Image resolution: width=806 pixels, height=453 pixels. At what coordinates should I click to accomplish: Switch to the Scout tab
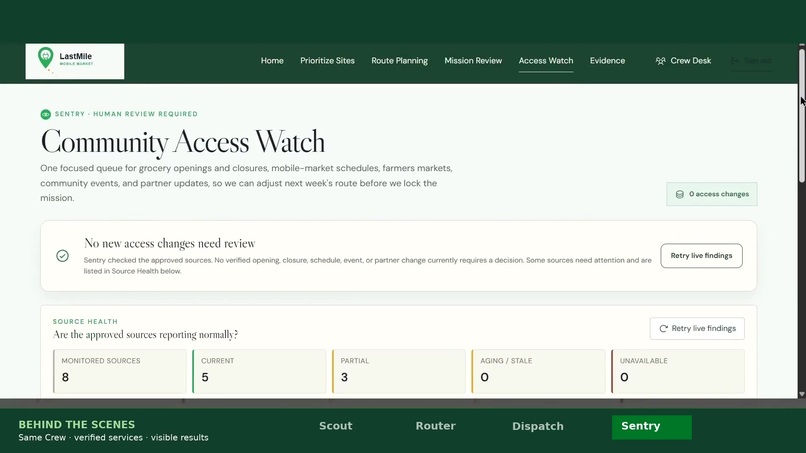[x=336, y=426]
